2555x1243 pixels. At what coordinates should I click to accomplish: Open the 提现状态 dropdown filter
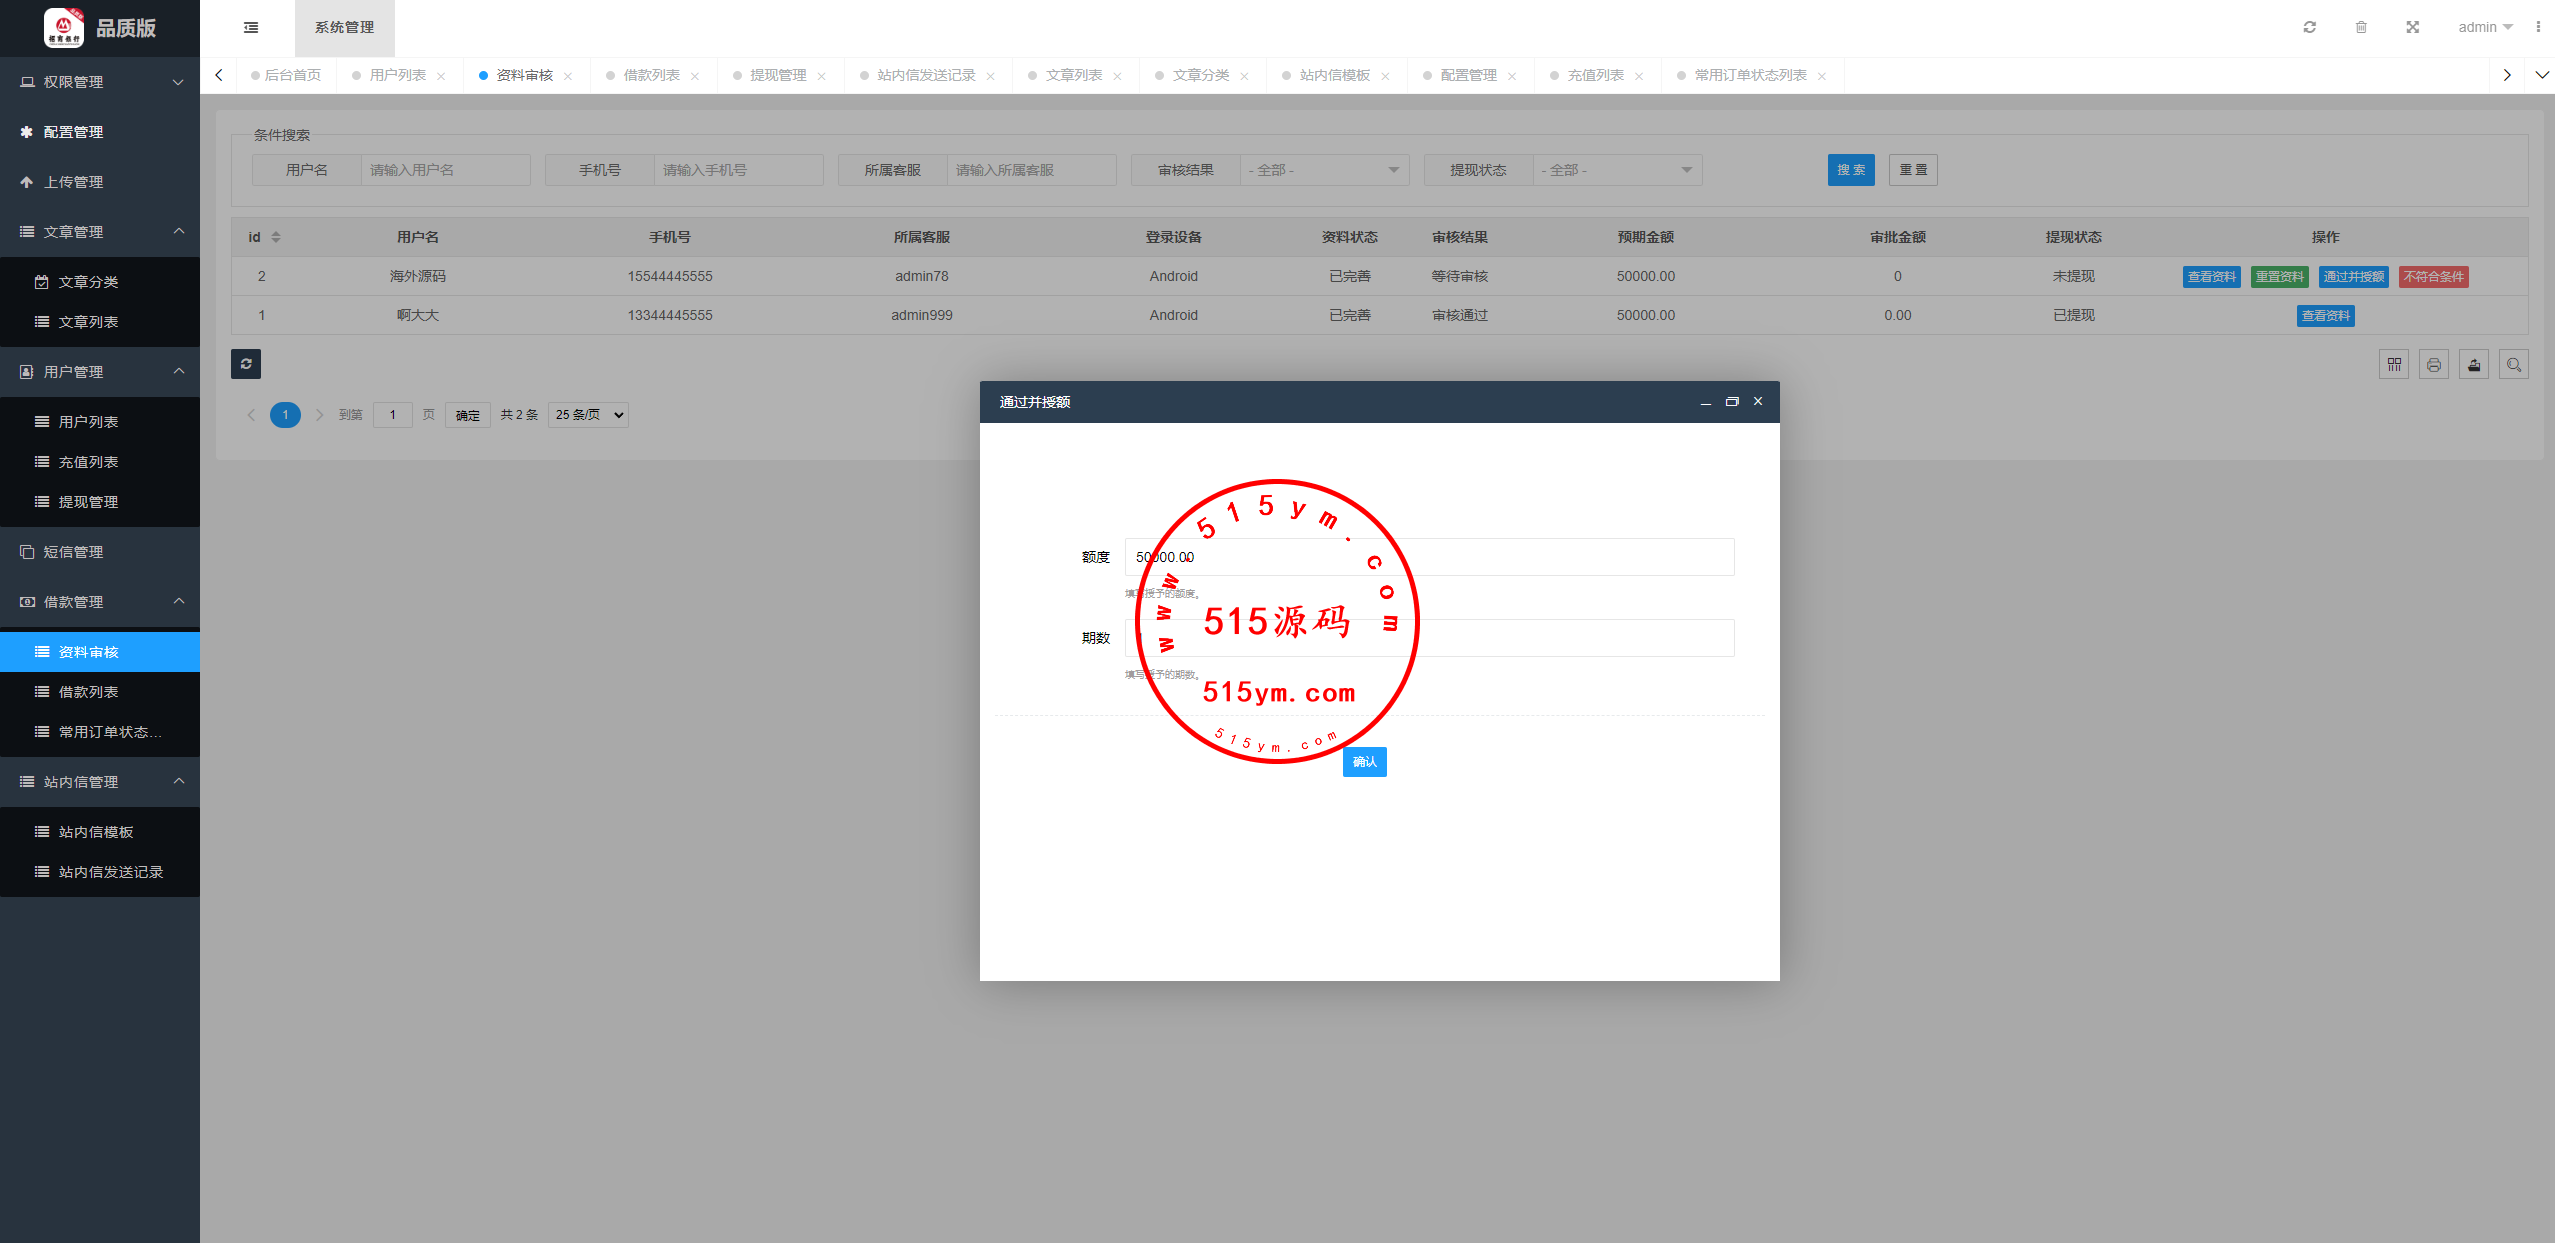[1617, 170]
